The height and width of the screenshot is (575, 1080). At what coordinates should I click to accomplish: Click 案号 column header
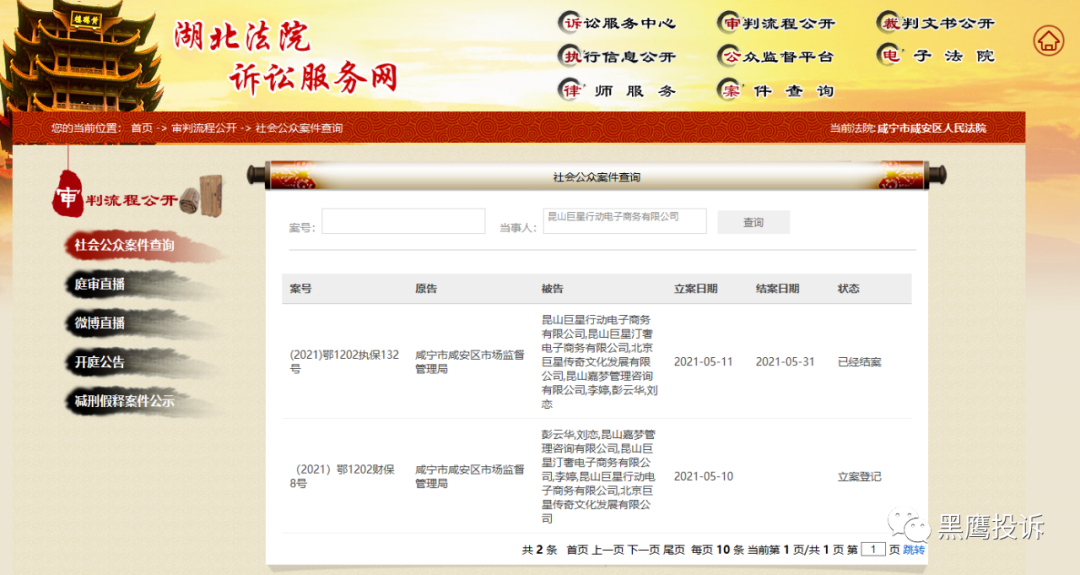pos(301,289)
